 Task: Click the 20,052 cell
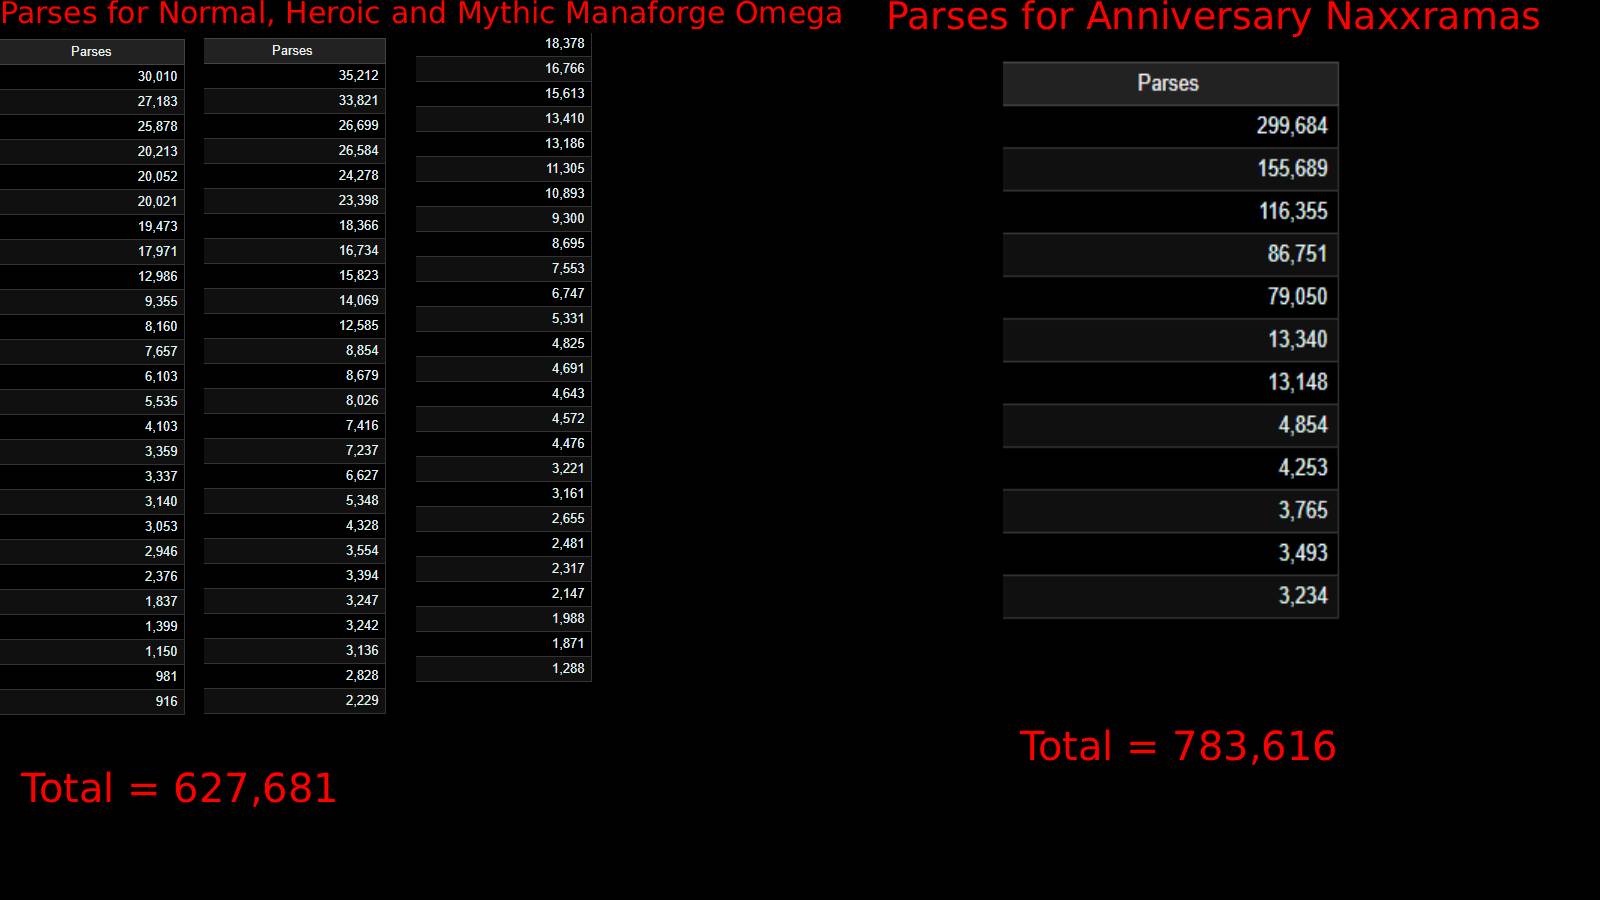92,176
